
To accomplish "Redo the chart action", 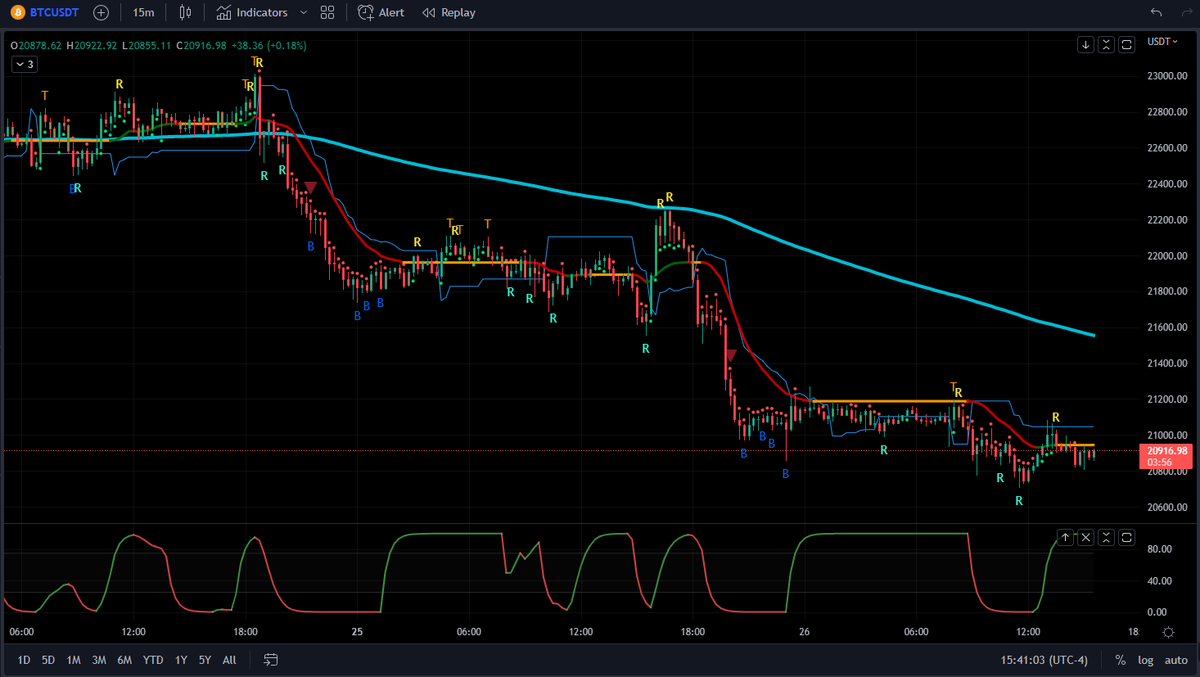I will pos(1185,13).
